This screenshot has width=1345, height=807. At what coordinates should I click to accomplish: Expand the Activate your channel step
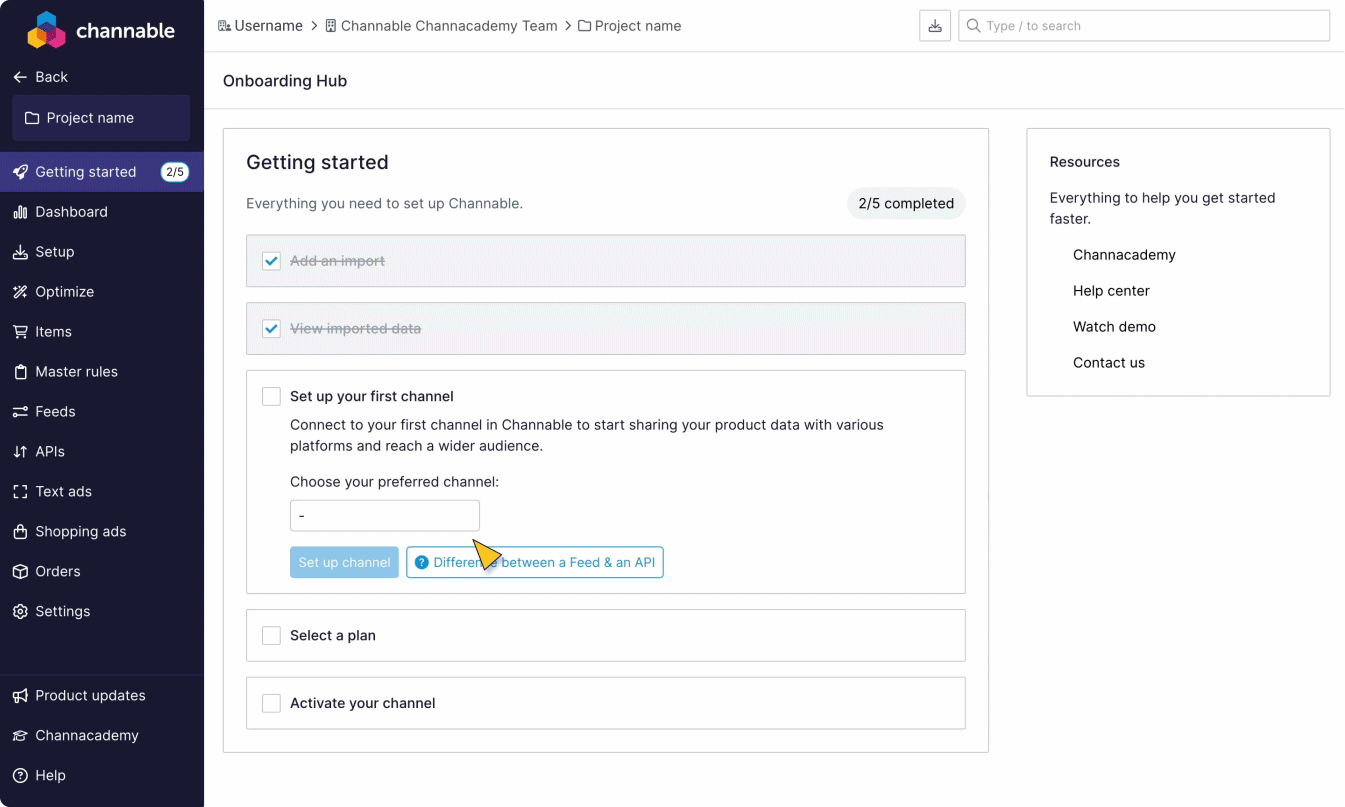(x=363, y=704)
